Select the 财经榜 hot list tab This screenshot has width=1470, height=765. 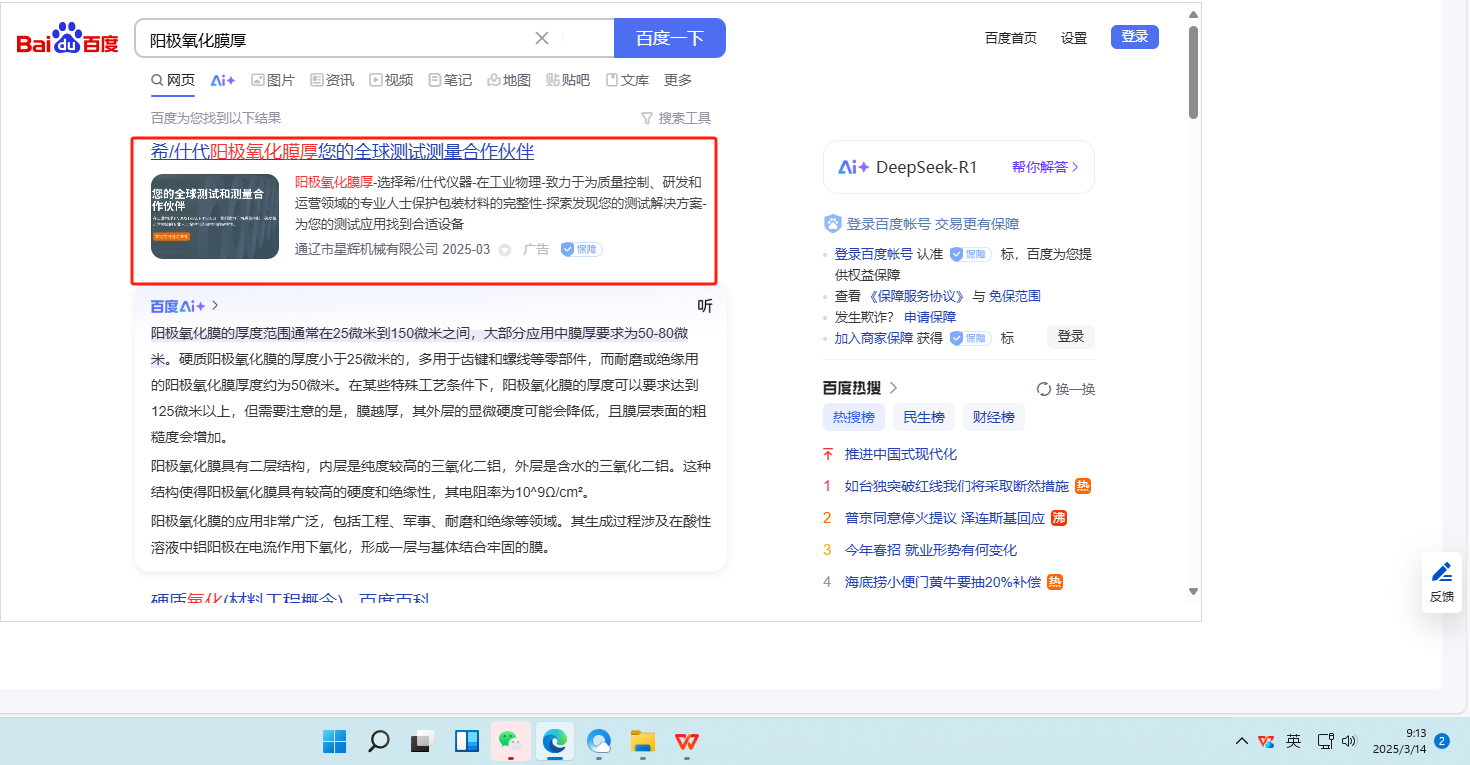point(993,417)
